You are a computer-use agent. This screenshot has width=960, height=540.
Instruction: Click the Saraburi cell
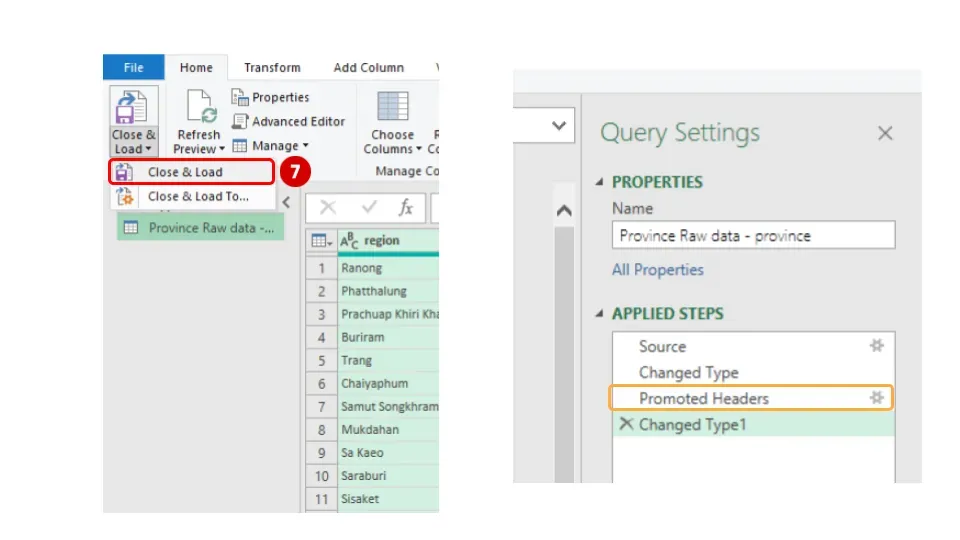click(x=388, y=476)
